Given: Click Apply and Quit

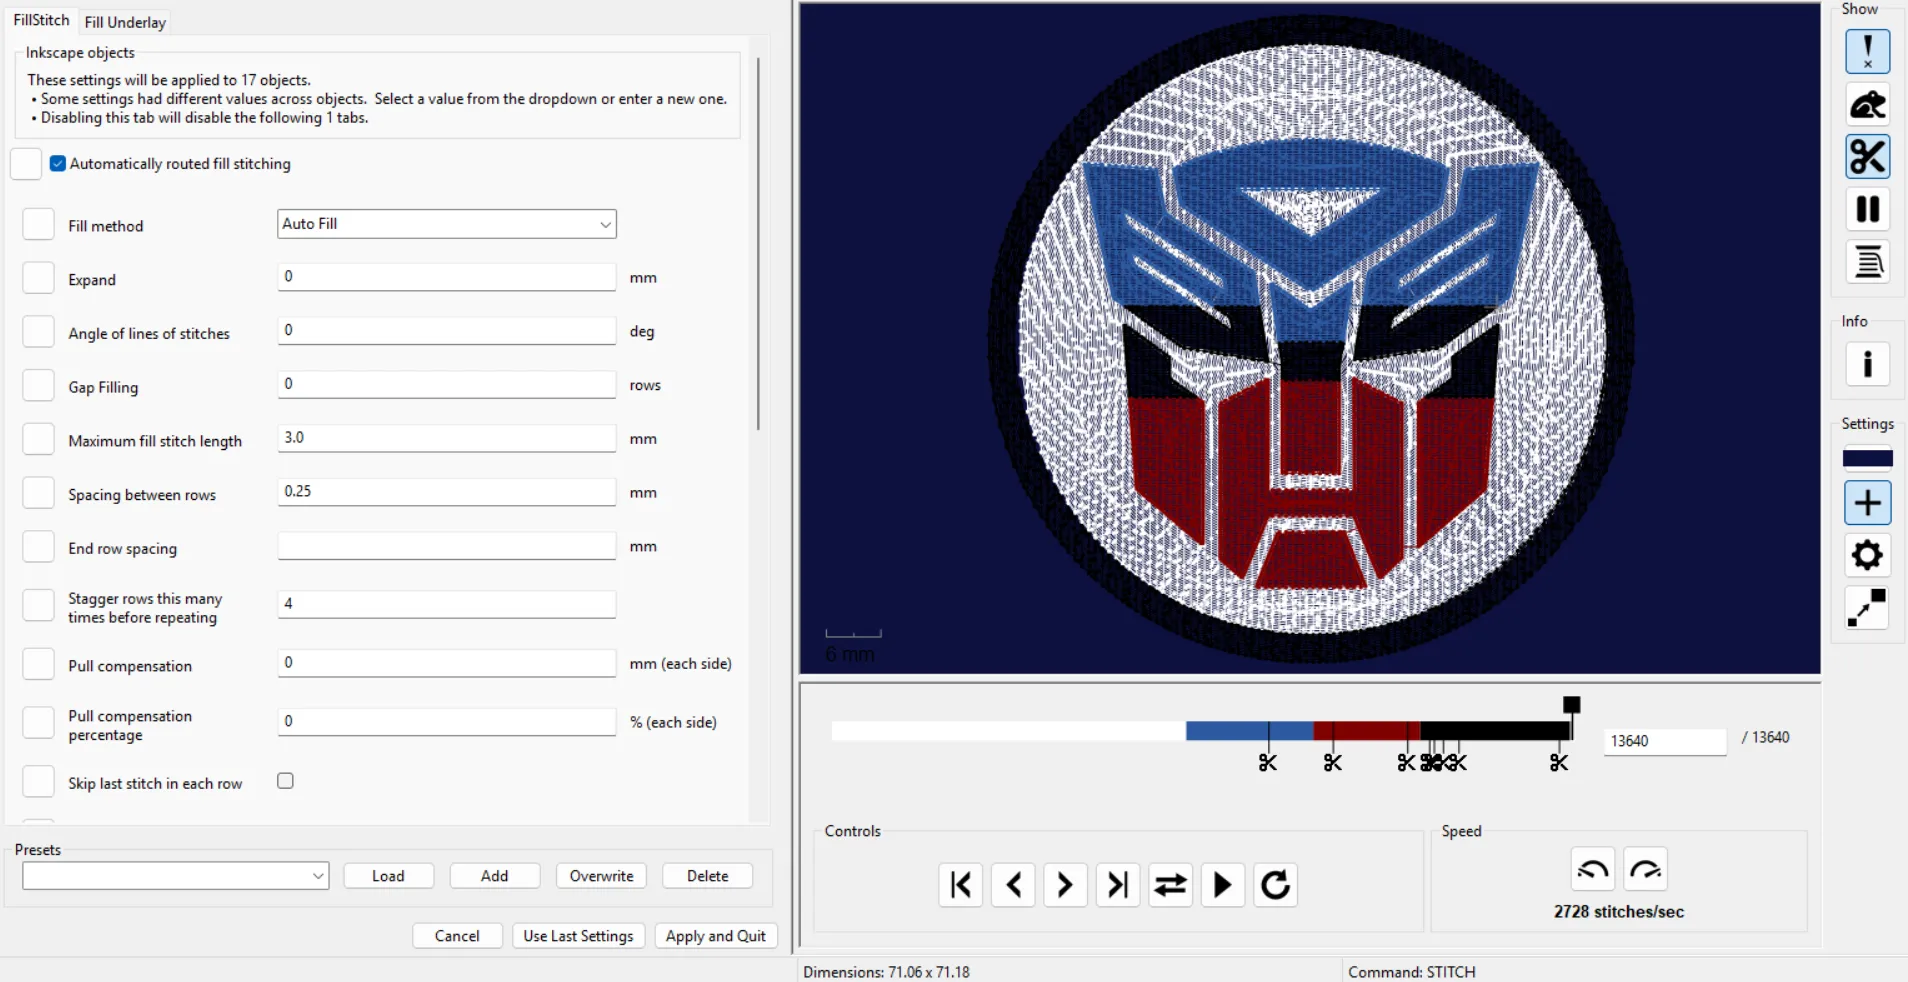Looking at the screenshot, I should tap(716, 936).
